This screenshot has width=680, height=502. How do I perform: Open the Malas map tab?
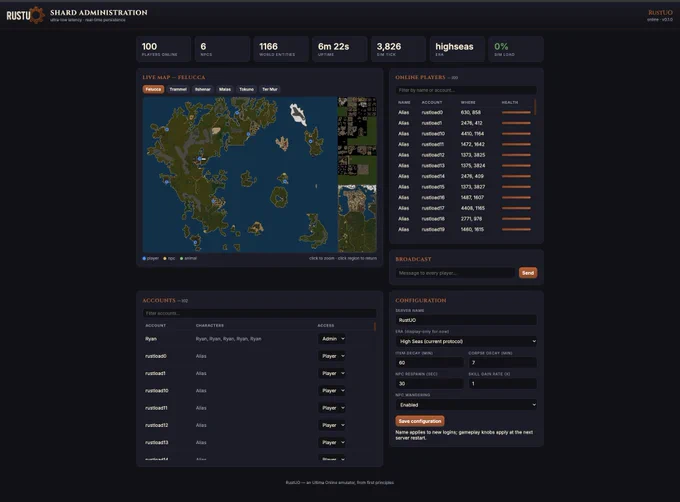[225, 89]
